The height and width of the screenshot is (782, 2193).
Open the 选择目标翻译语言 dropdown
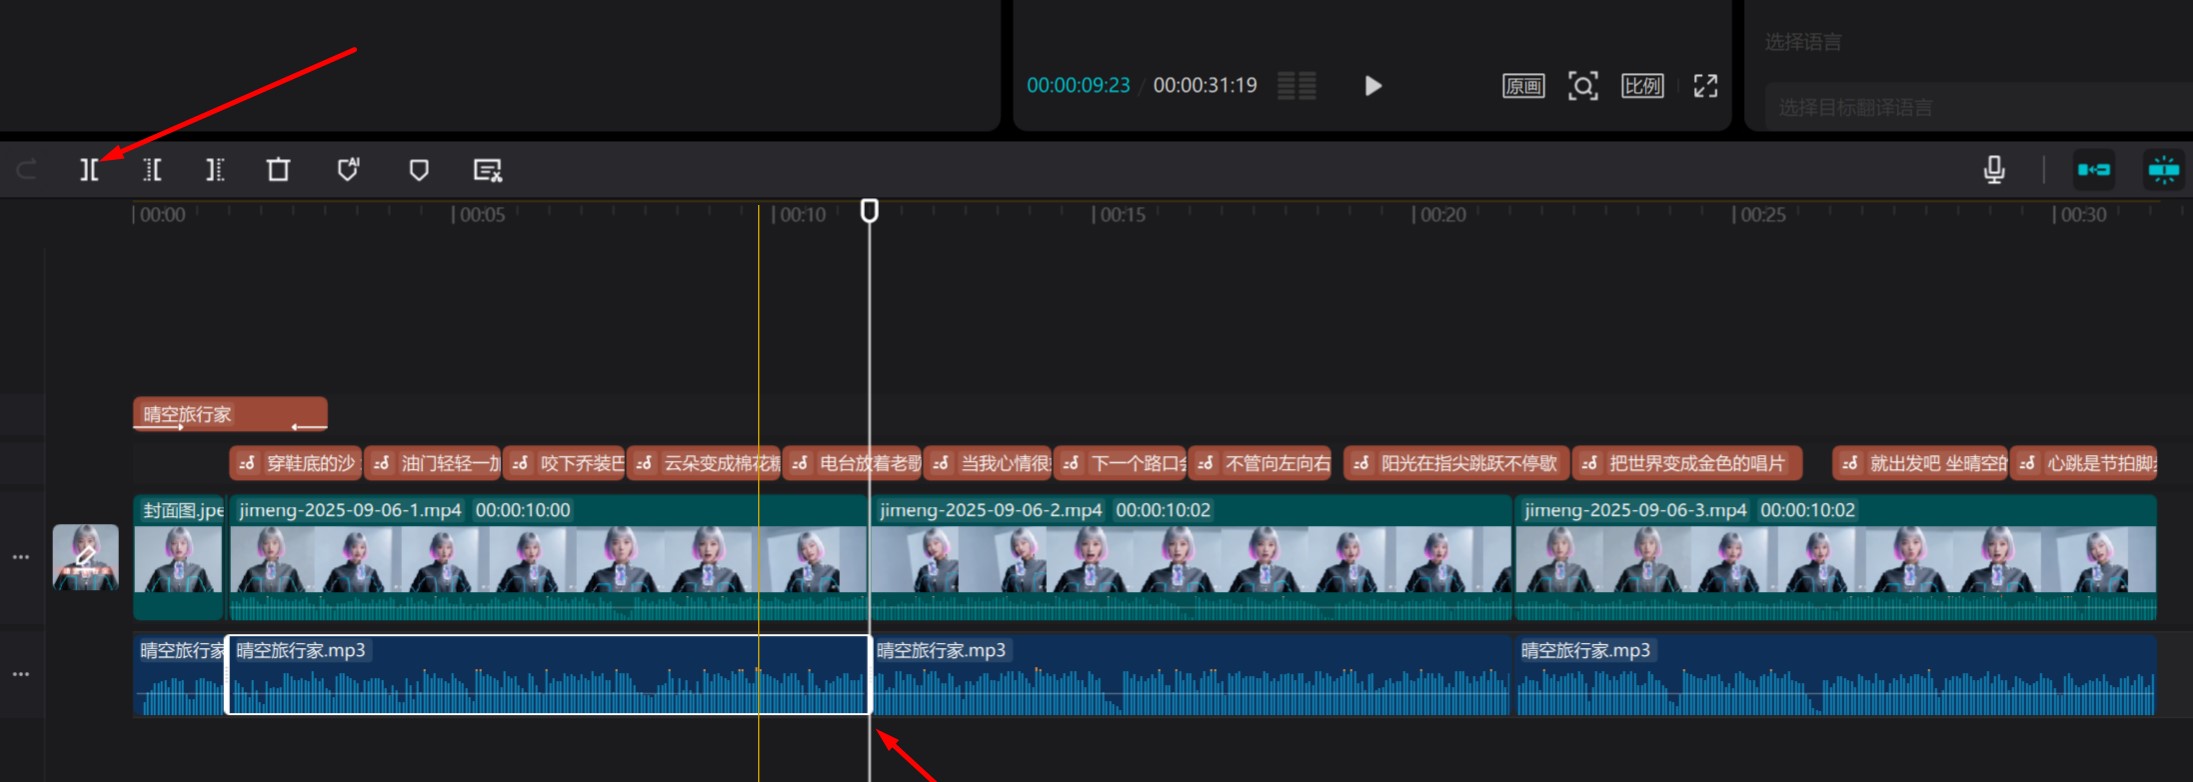click(x=1960, y=108)
